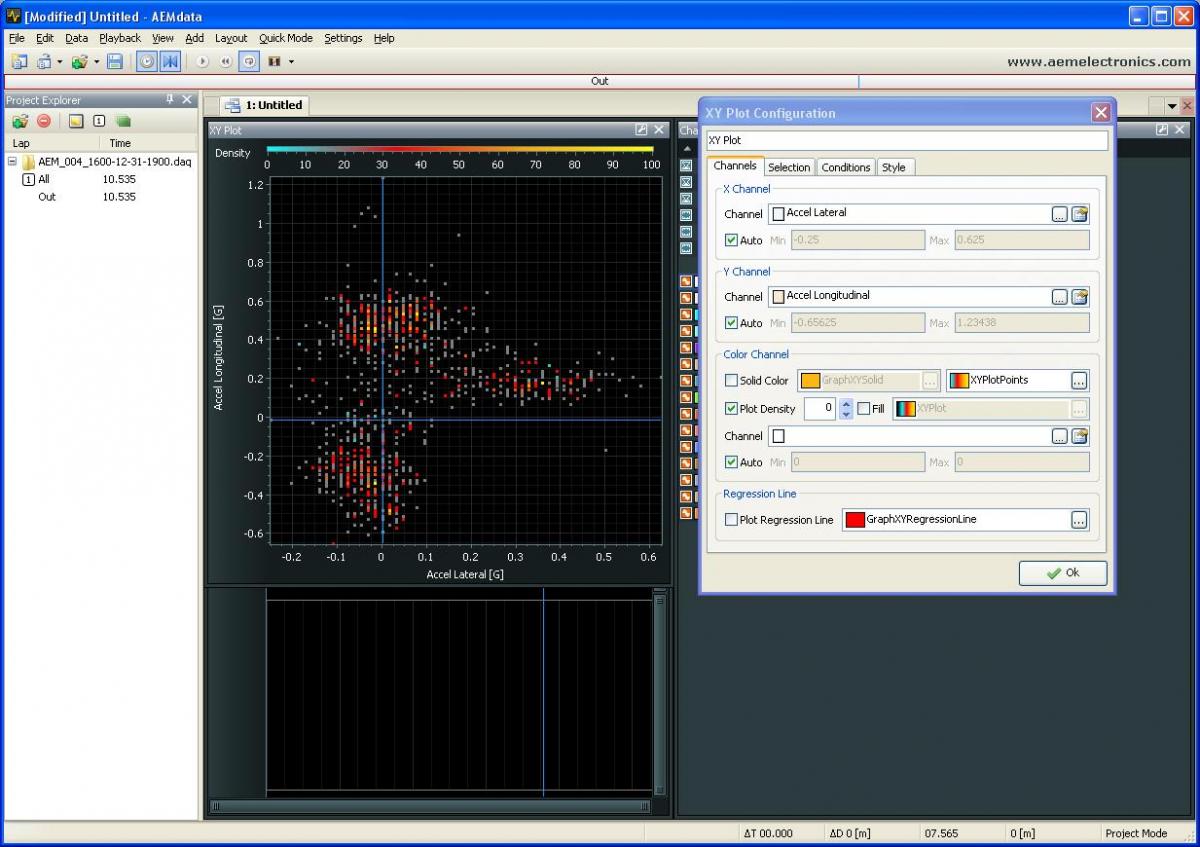Viewport: 1200px width, 847px height.
Task: Click the channel properties icon for Y Channel
Action: tap(1080, 297)
